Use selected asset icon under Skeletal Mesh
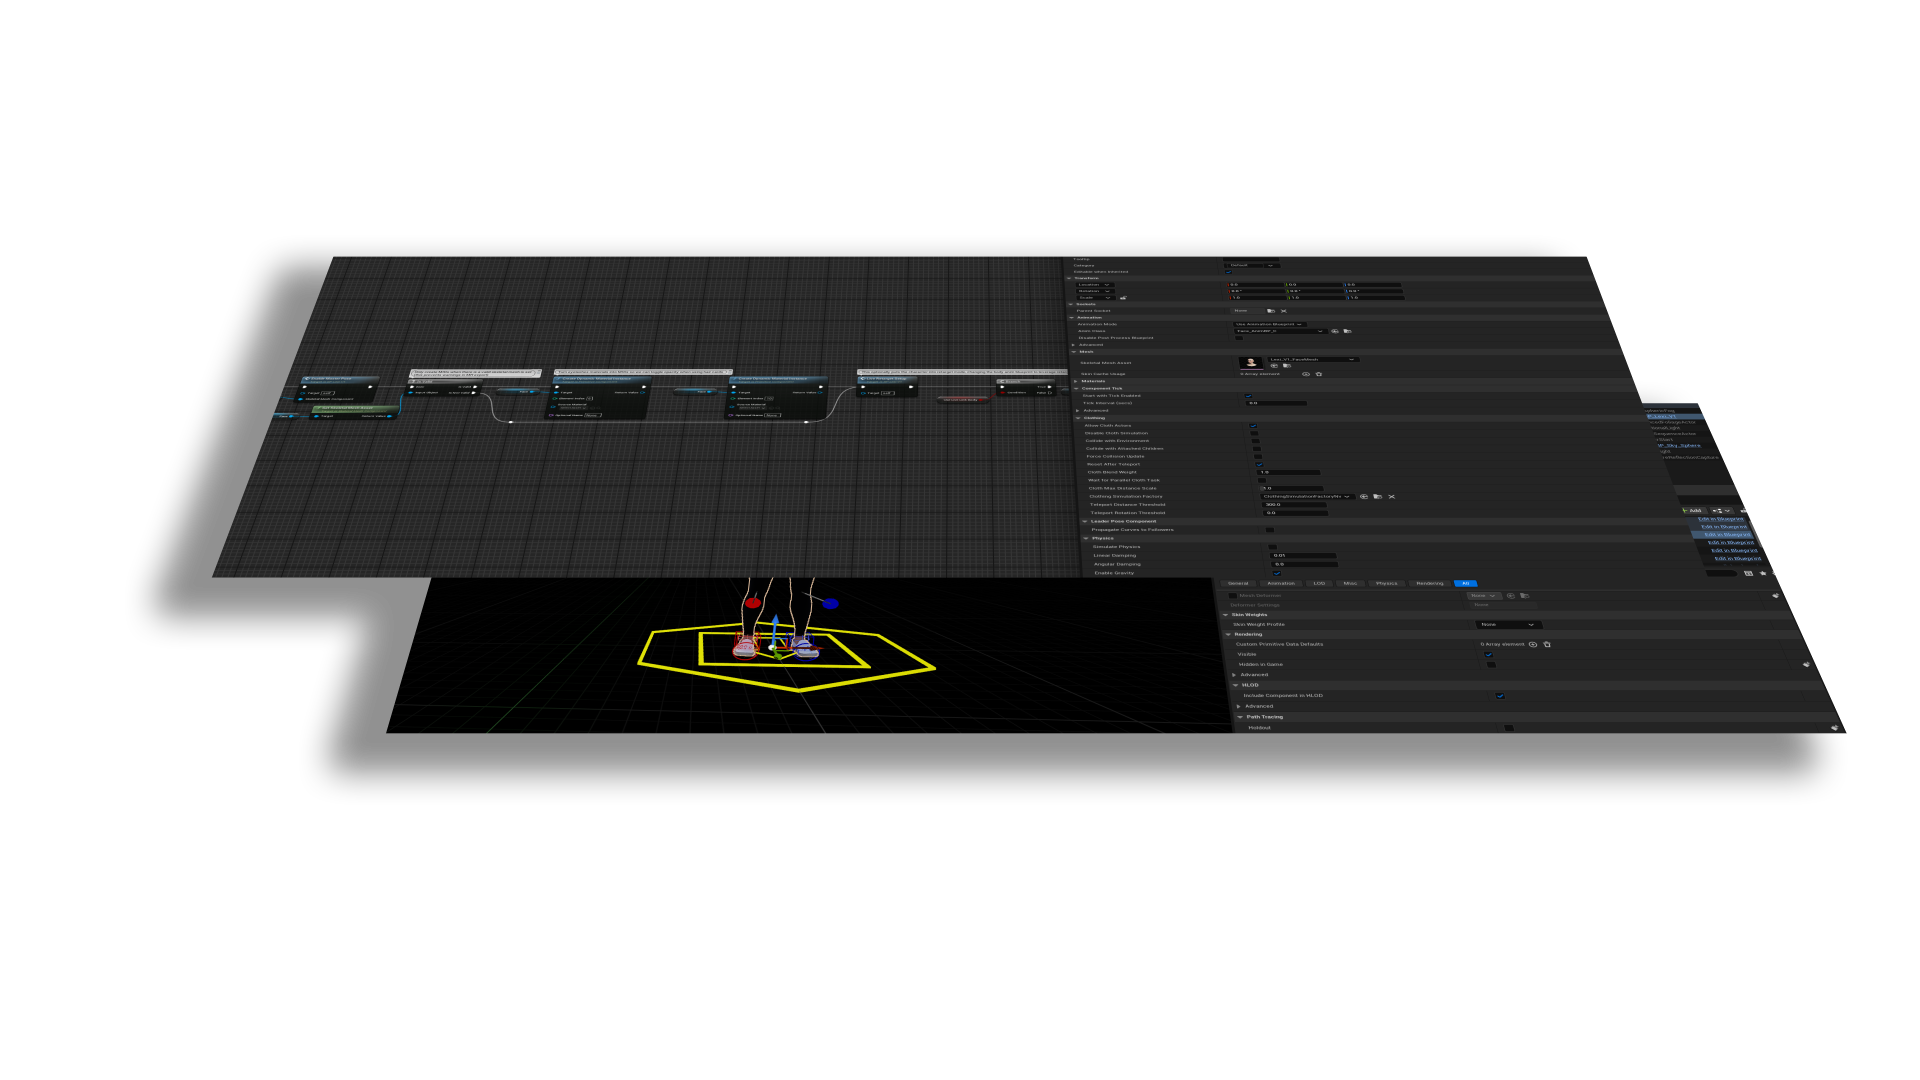 (x=1274, y=366)
